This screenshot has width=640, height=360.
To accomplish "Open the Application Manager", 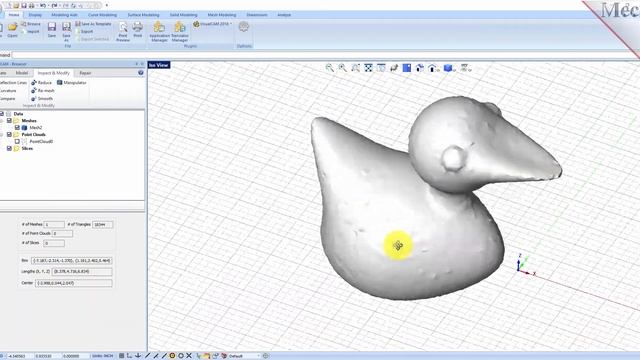I will point(159,31).
